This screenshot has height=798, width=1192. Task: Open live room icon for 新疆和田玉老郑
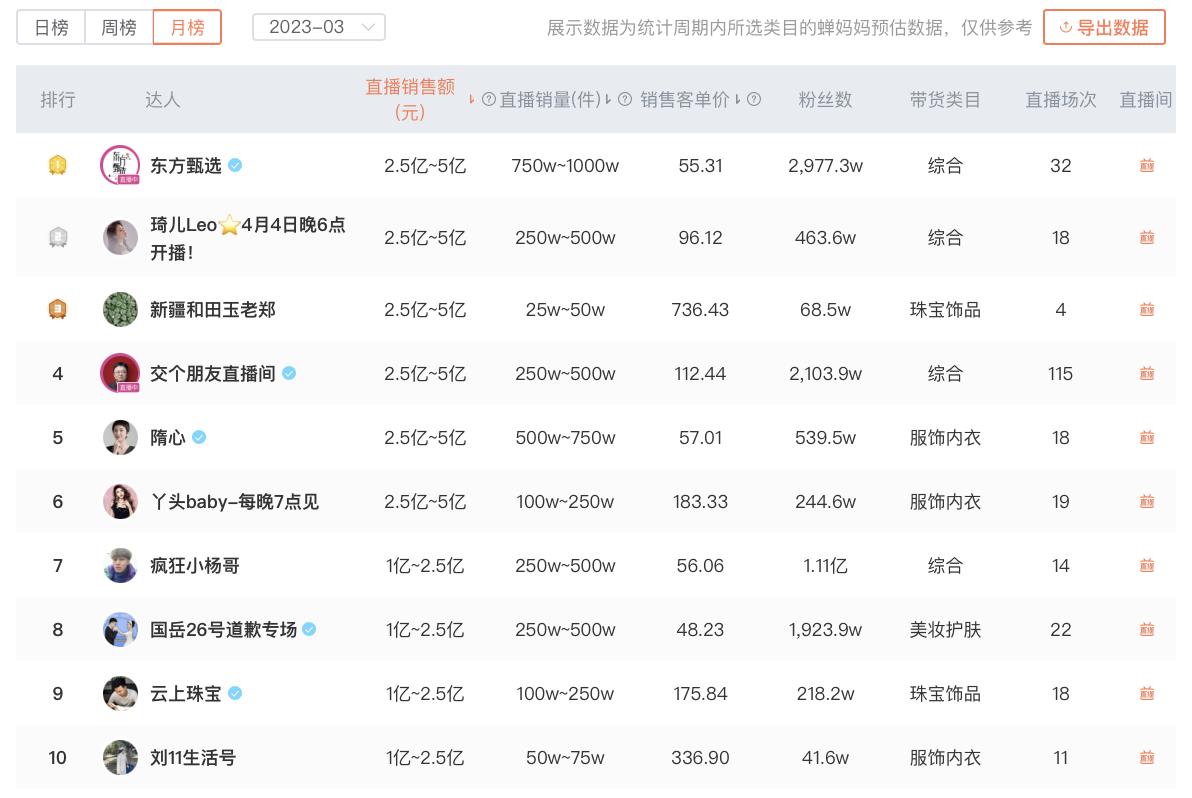click(1147, 309)
